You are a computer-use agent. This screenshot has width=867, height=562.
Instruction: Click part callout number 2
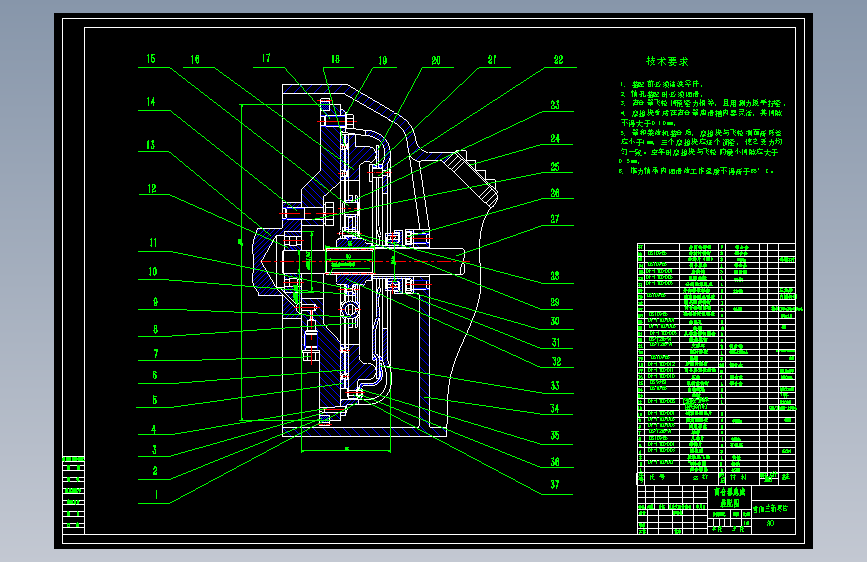point(155,471)
